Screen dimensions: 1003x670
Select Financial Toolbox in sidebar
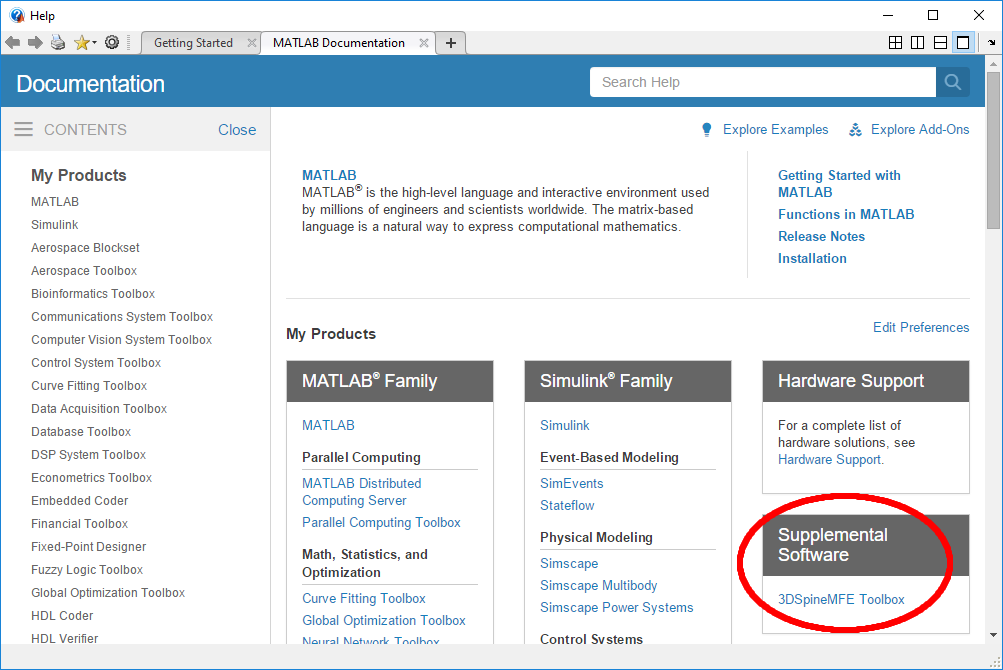click(x=79, y=524)
